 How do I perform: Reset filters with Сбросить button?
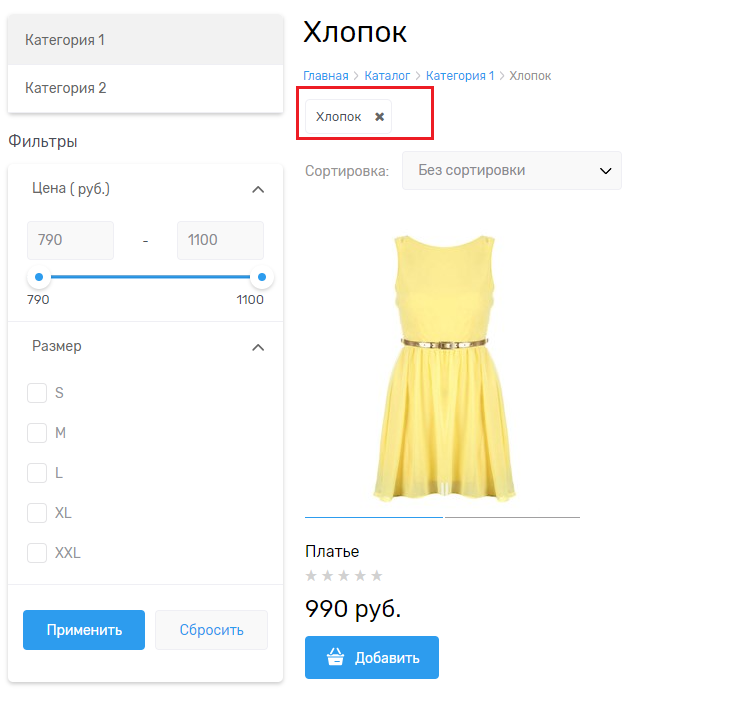(x=211, y=630)
